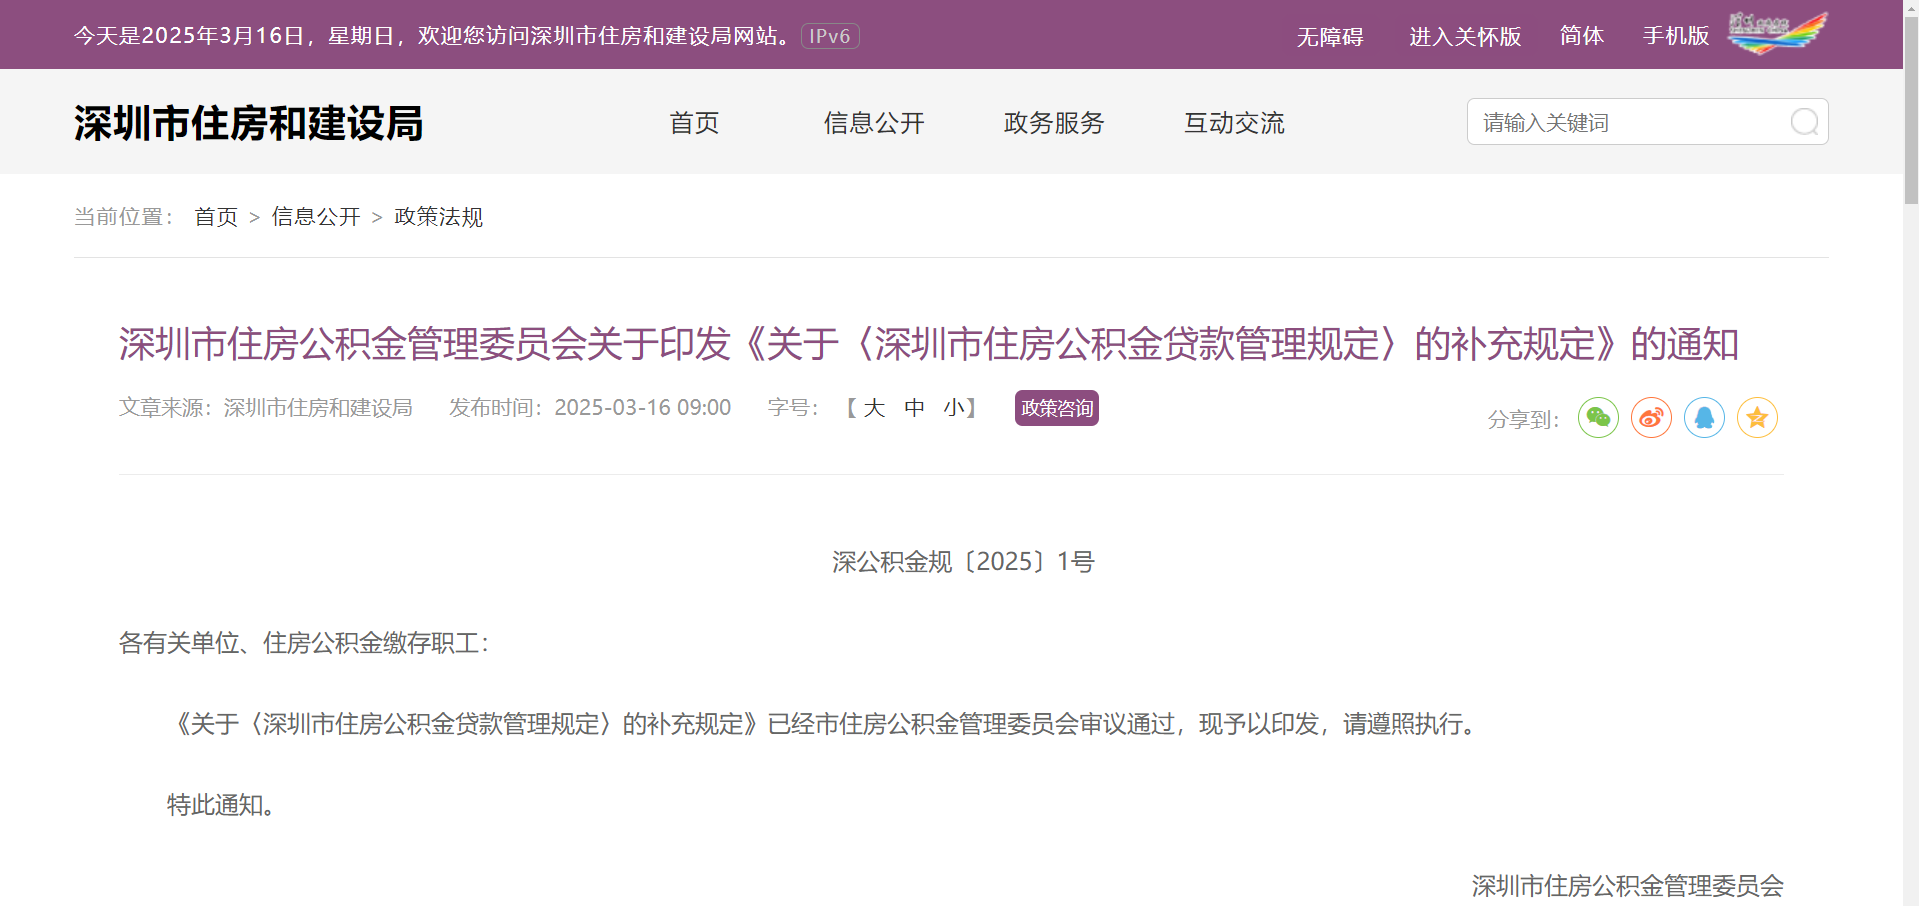
Task: Open 首页 in main navigation
Action: tap(694, 123)
